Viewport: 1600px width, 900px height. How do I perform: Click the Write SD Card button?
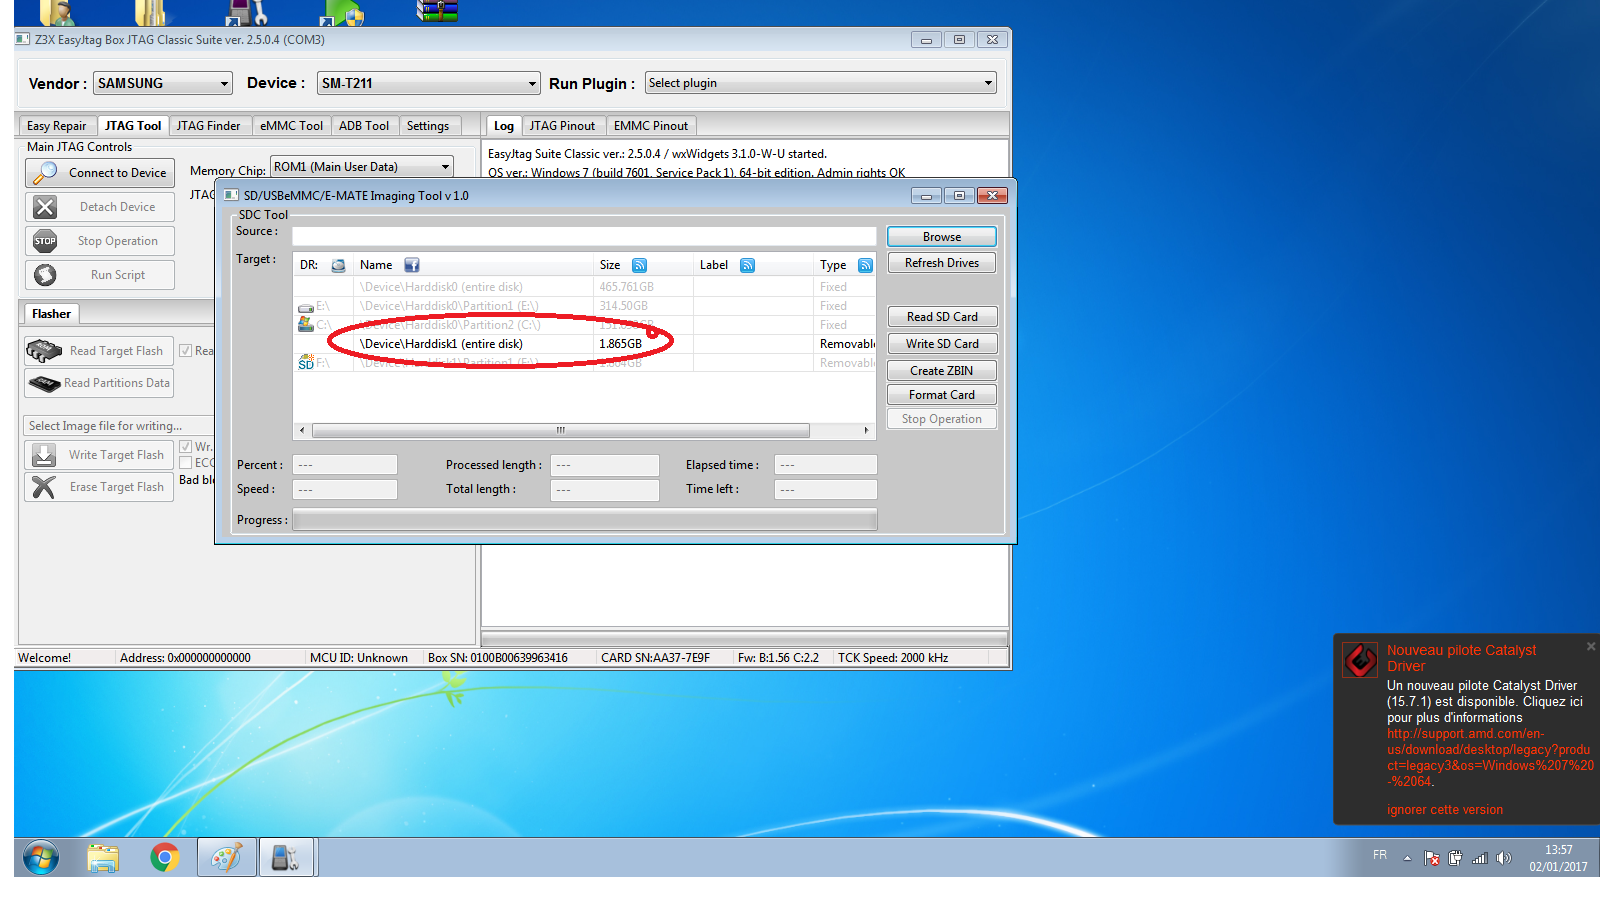pyautogui.click(x=942, y=344)
